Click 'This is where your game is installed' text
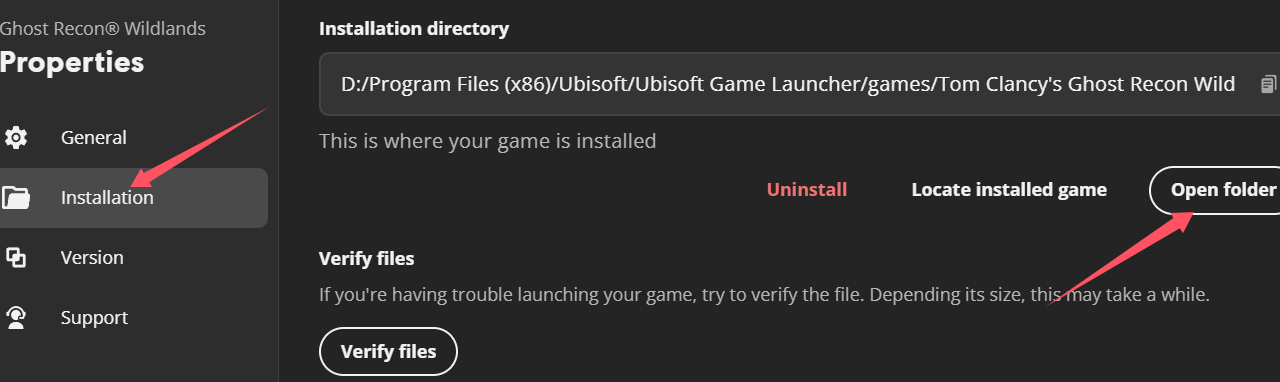 pos(487,141)
